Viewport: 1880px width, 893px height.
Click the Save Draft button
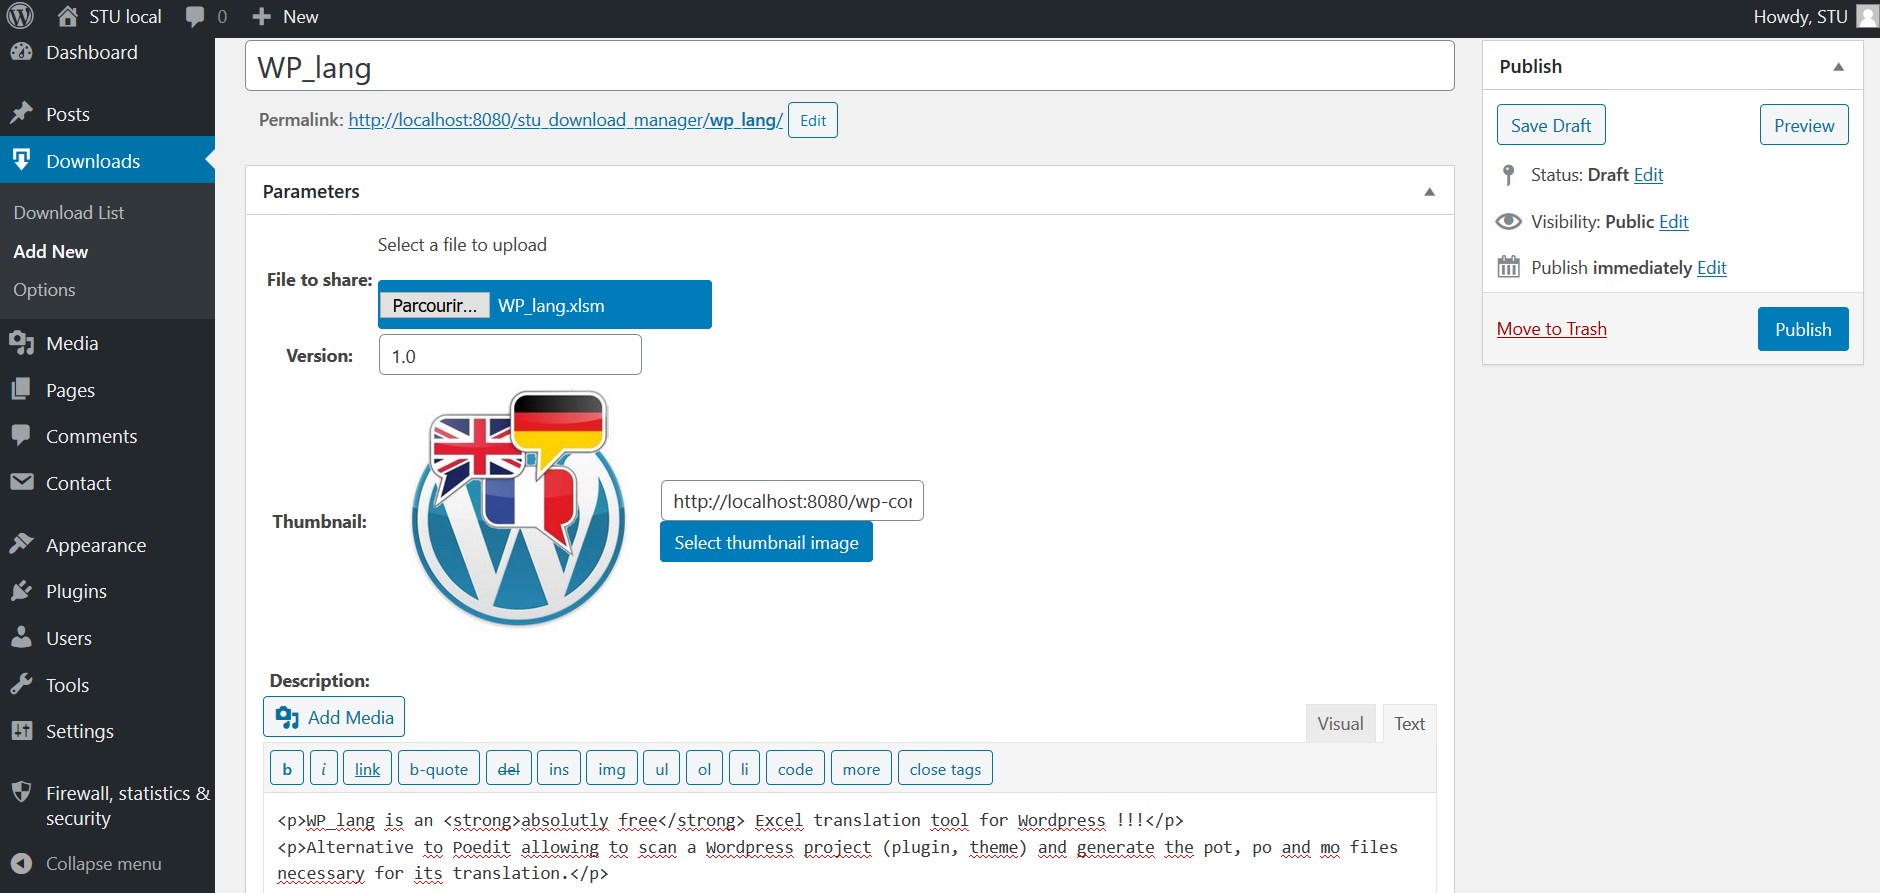tap(1551, 125)
